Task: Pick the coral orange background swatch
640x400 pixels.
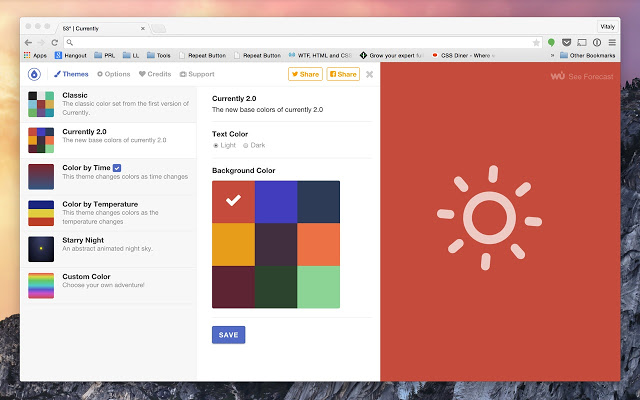Action: coord(318,244)
